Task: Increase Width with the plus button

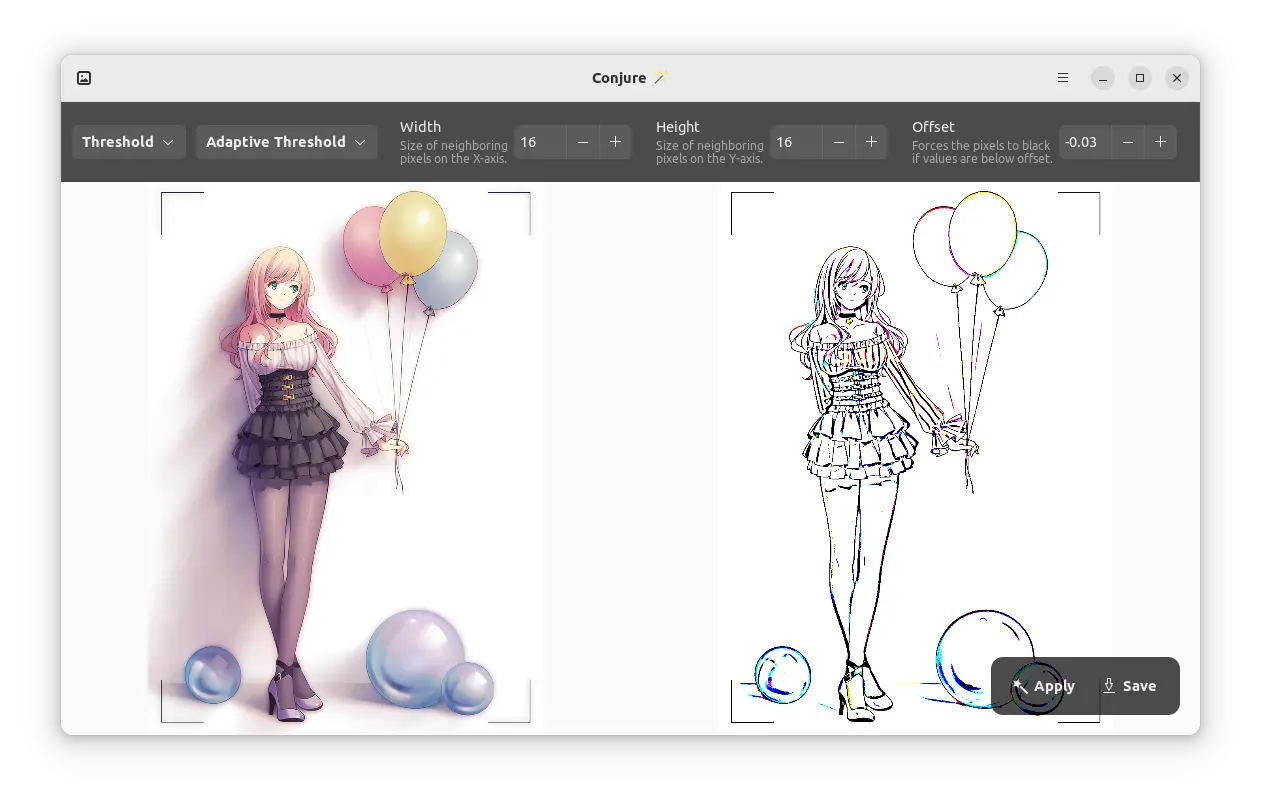Action: (615, 142)
